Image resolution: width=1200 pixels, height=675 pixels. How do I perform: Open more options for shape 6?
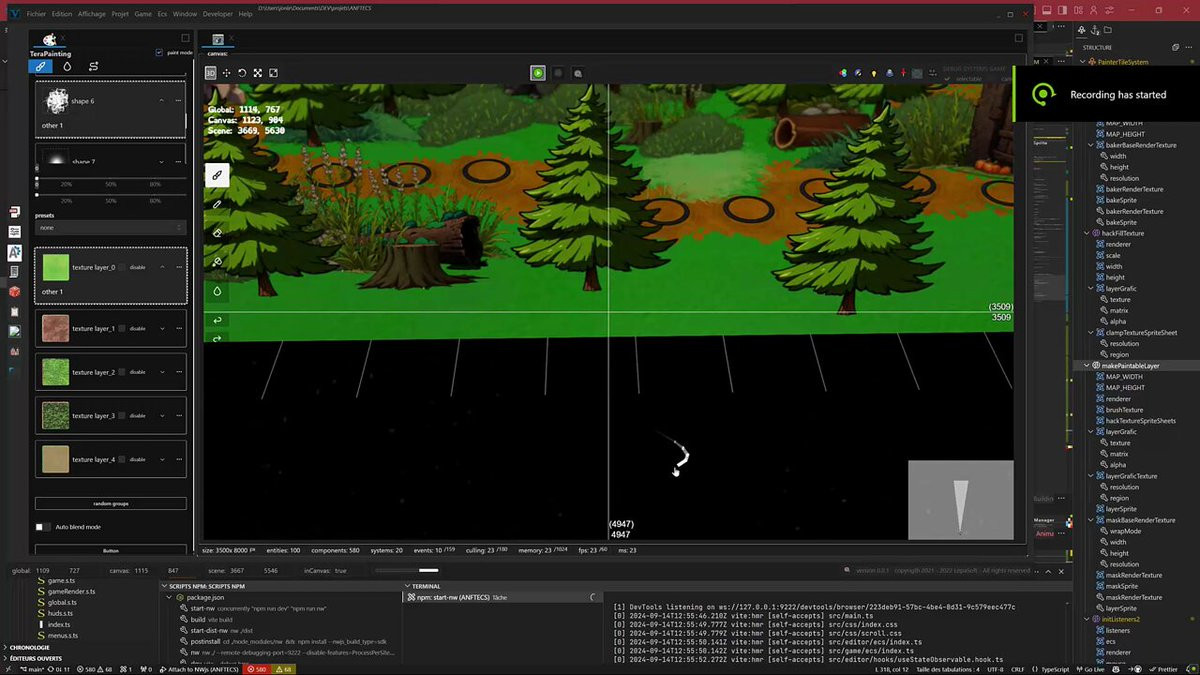179,101
